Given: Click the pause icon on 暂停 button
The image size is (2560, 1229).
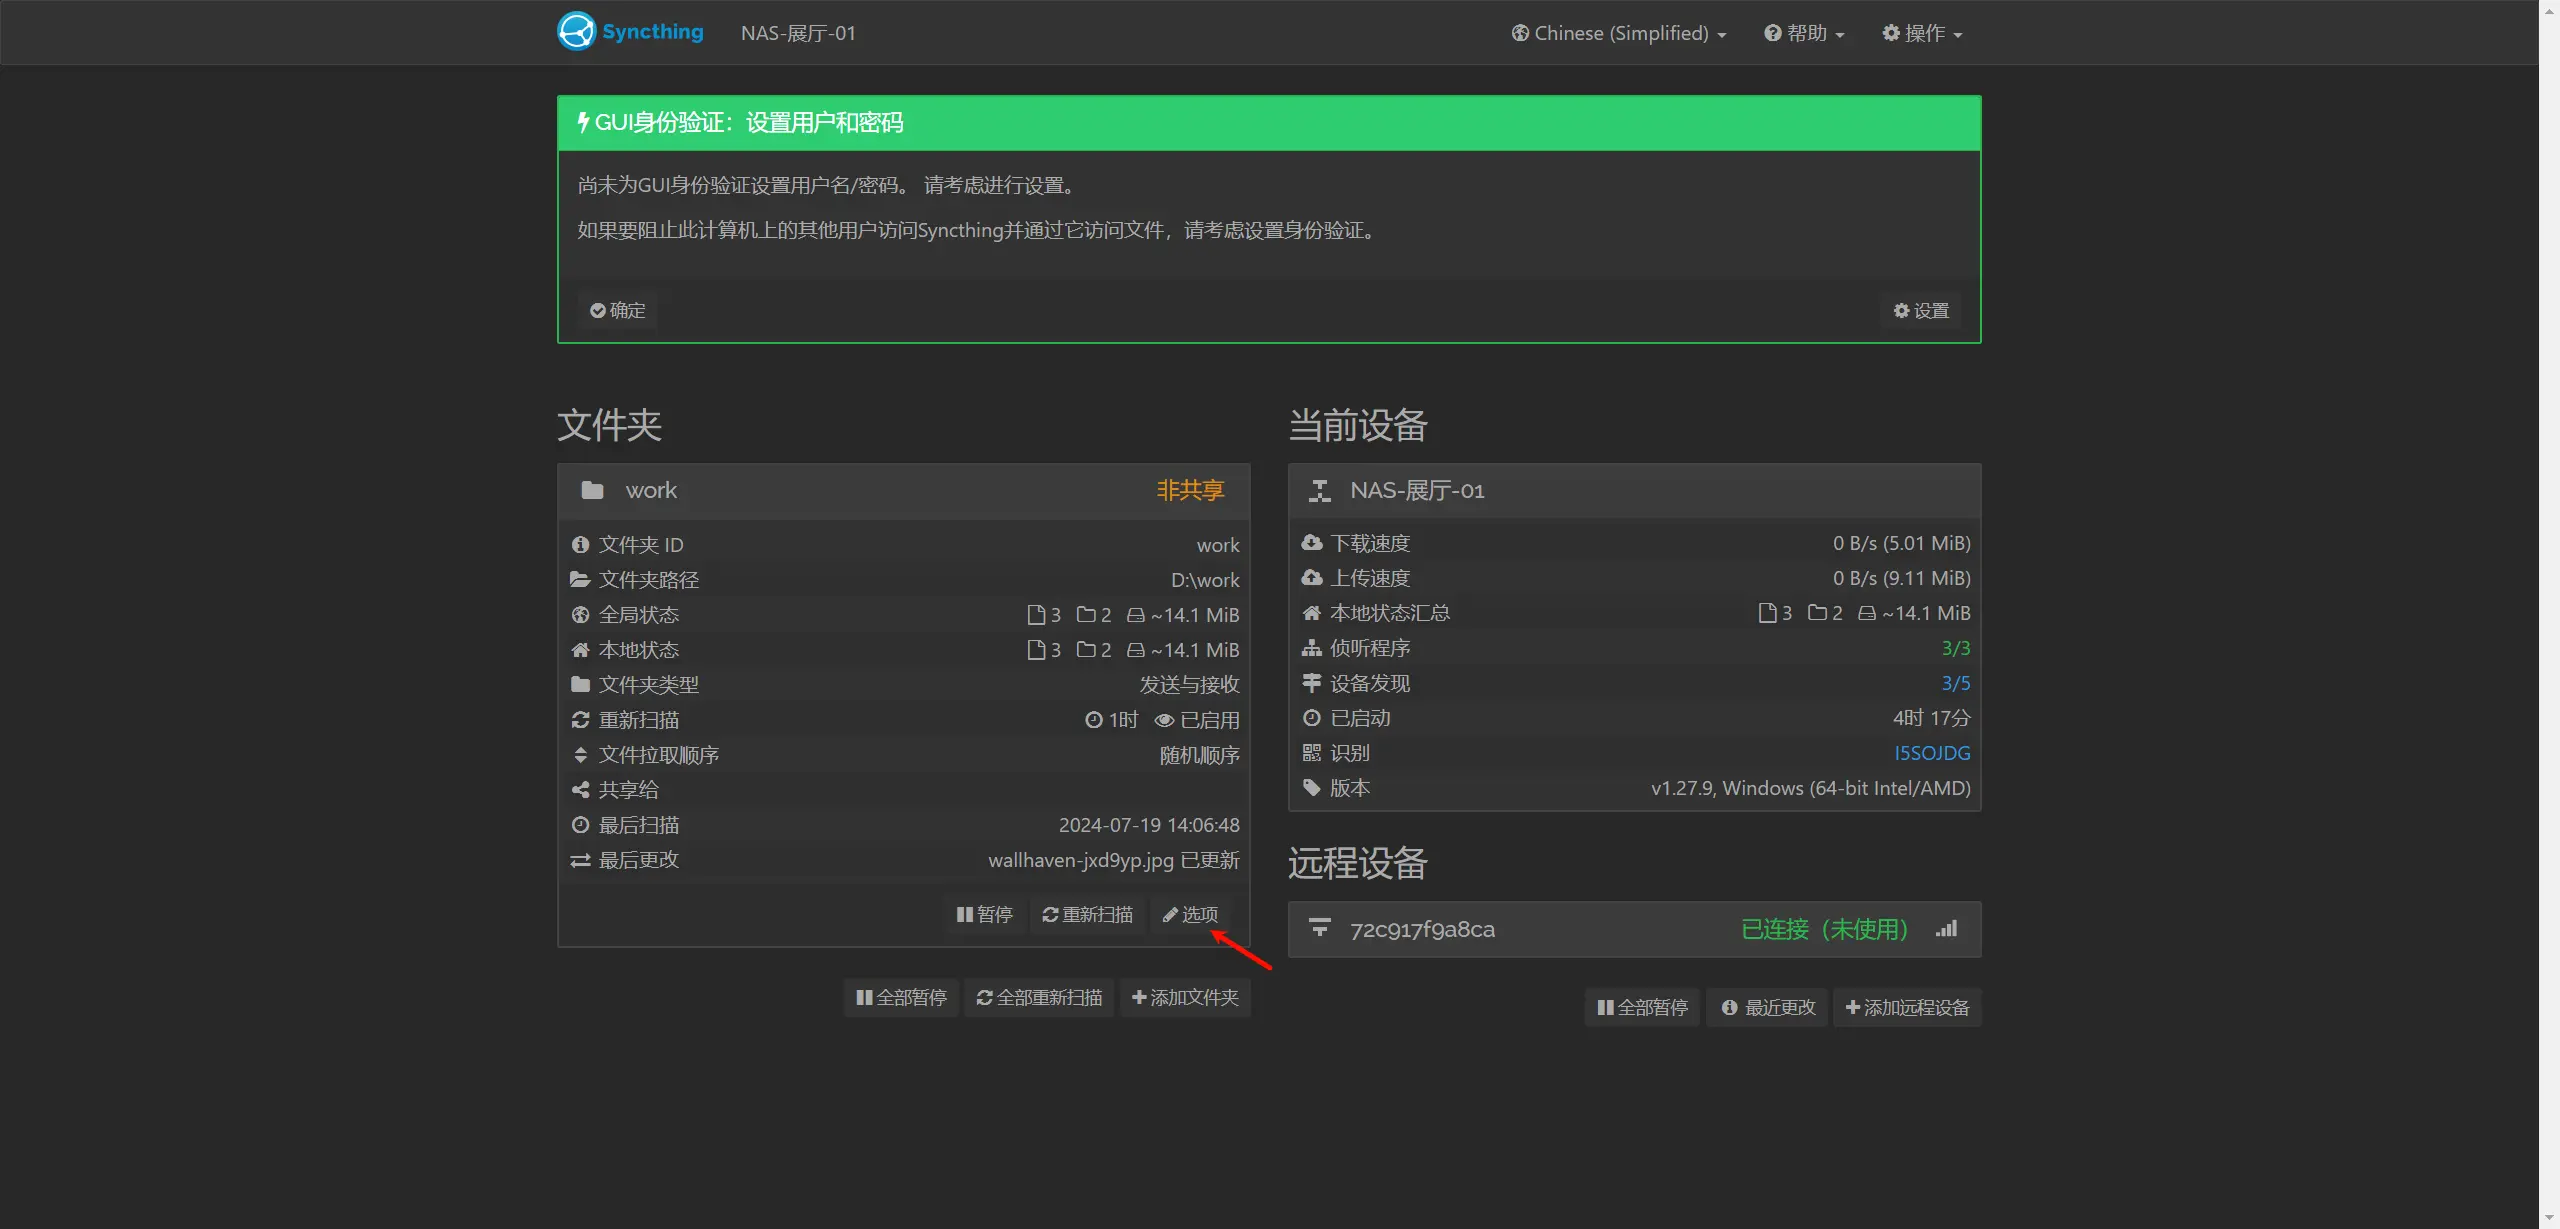Looking at the screenshot, I should coord(964,915).
